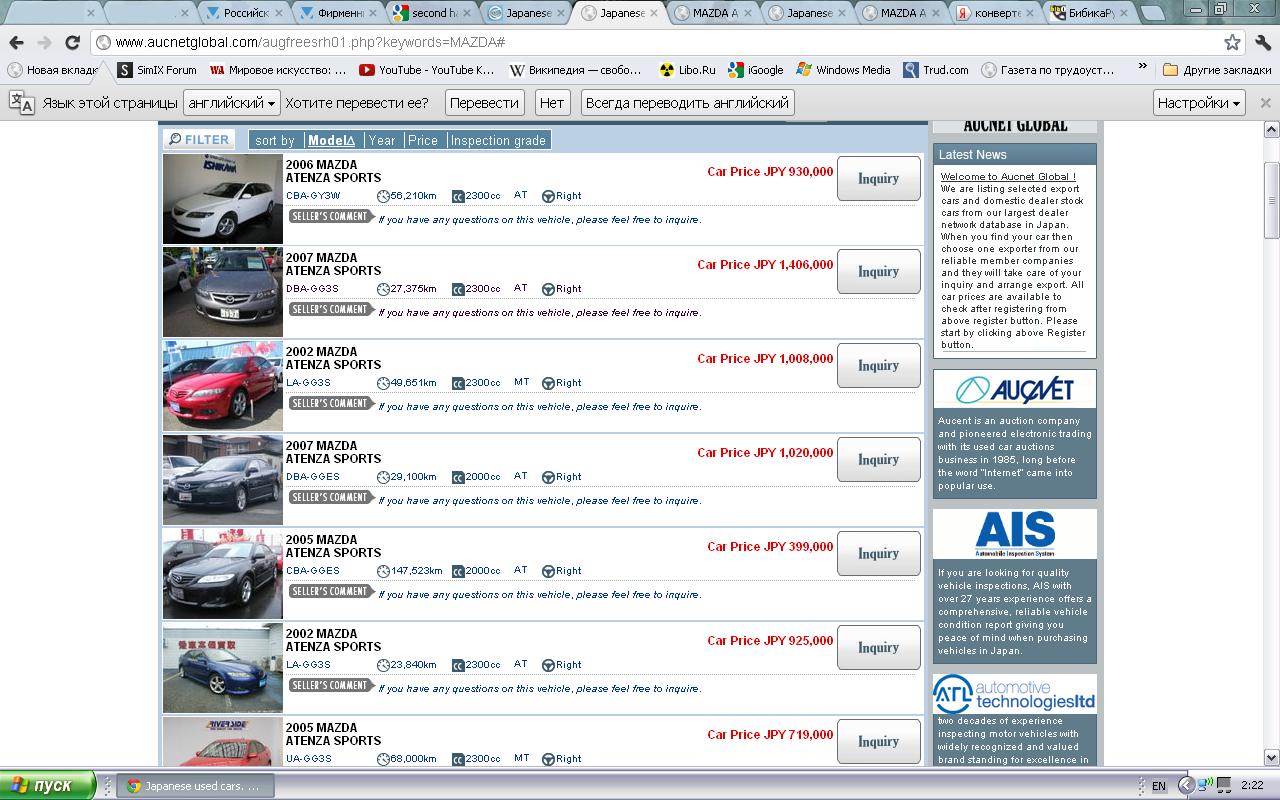Sort listings by Year
The width and height of the screenshot is (1280, 800).
click(382, 140)
